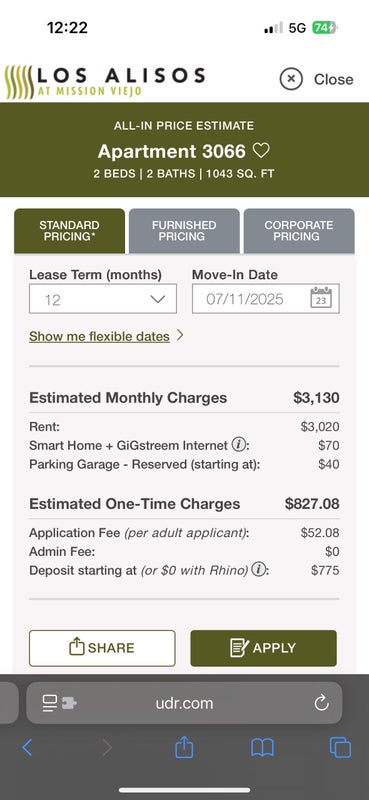Switch to the Corporate Pricing tab
This screenshot has width=369, height=800.
pos(299,231)
